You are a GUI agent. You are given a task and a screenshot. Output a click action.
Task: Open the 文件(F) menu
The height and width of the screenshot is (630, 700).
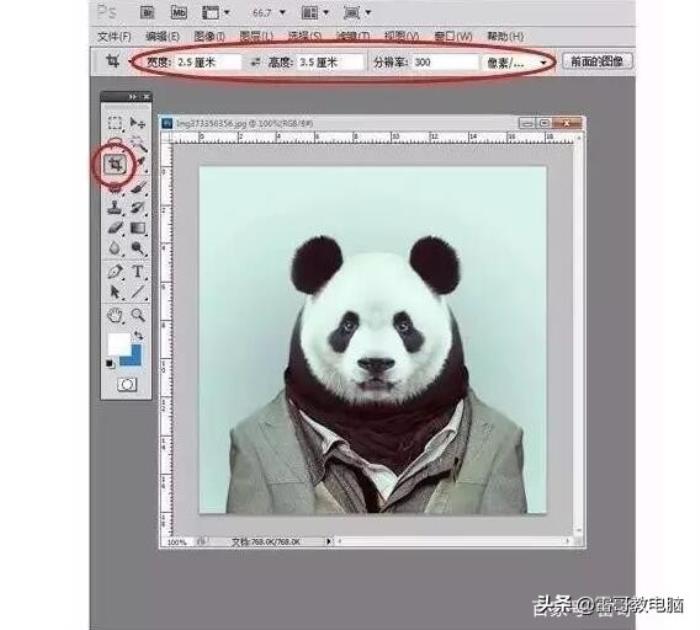[x=114, y=37]
